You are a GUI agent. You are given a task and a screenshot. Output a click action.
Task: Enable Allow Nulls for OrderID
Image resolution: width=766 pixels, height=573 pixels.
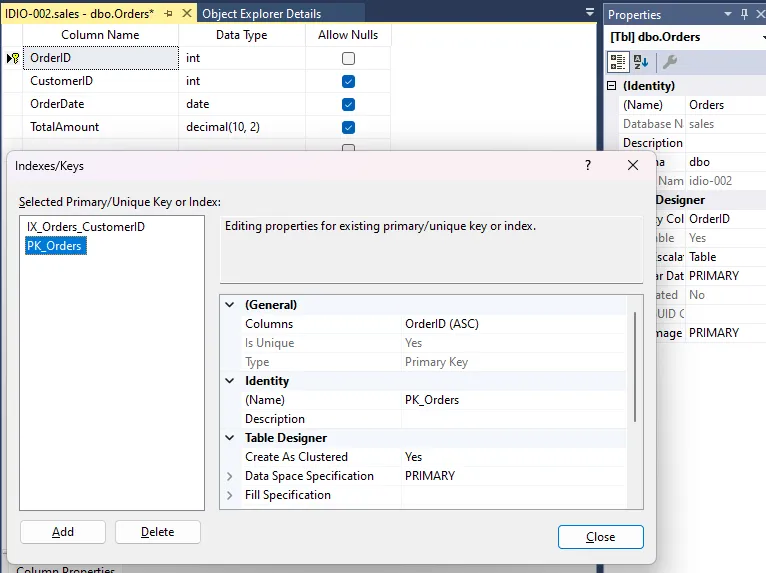click(x=348, y=58)
